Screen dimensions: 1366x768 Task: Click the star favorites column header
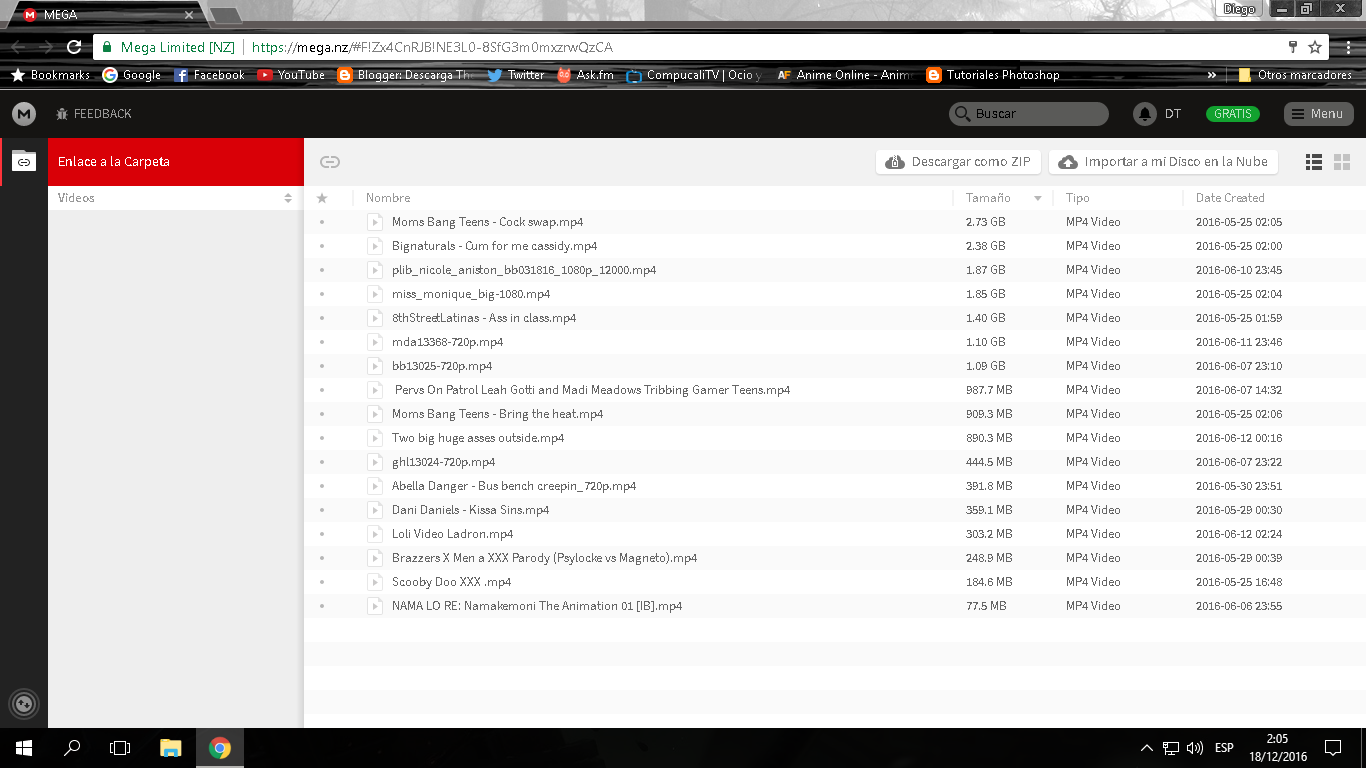pyautogui.click(x=322, y=198)
